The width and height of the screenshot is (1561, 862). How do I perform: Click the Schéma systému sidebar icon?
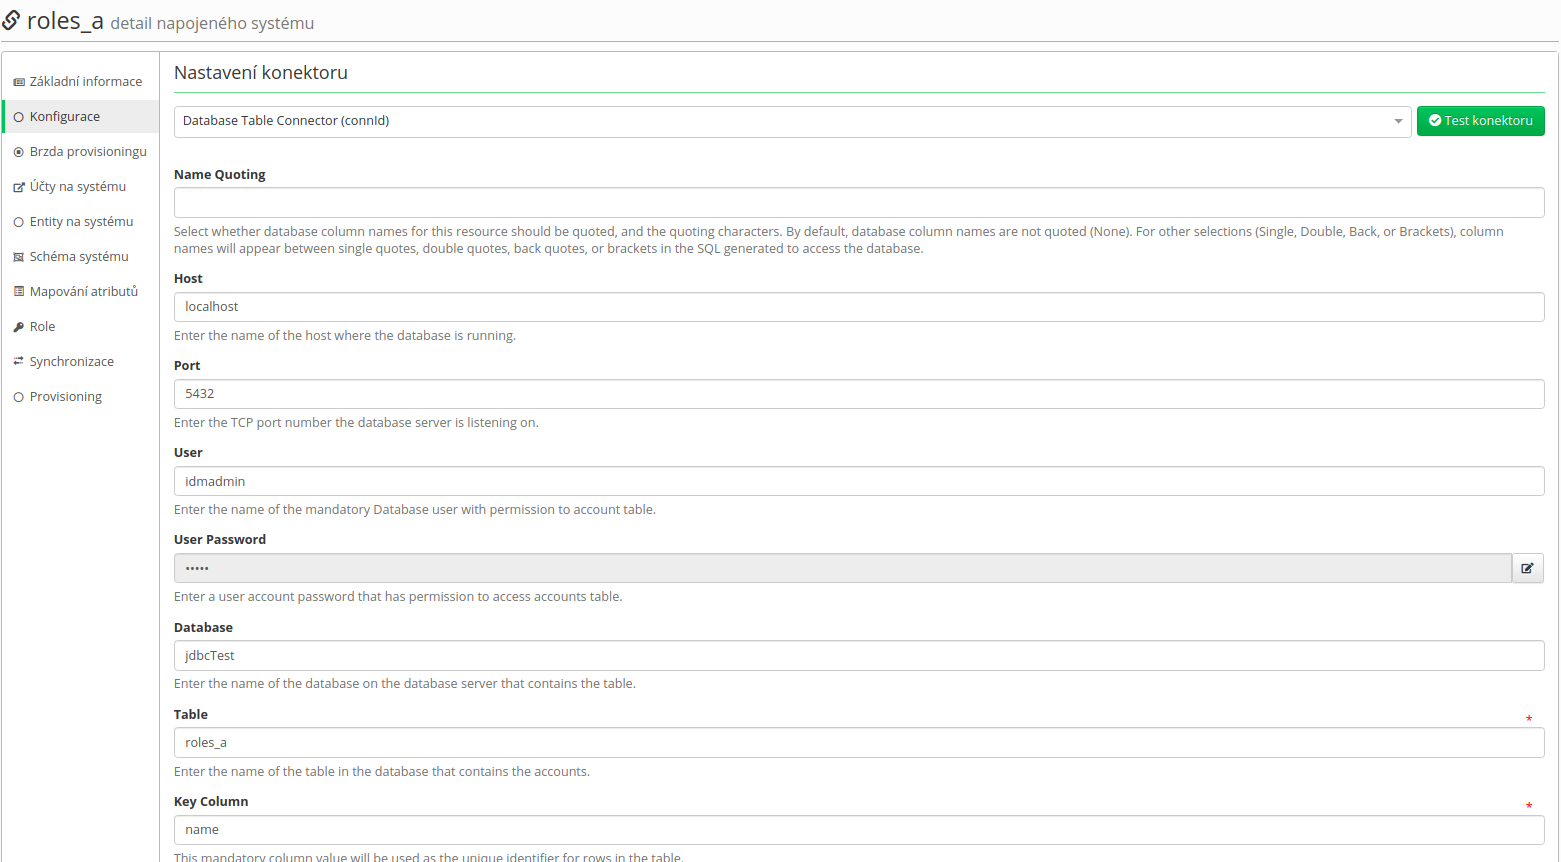(19, 257)
